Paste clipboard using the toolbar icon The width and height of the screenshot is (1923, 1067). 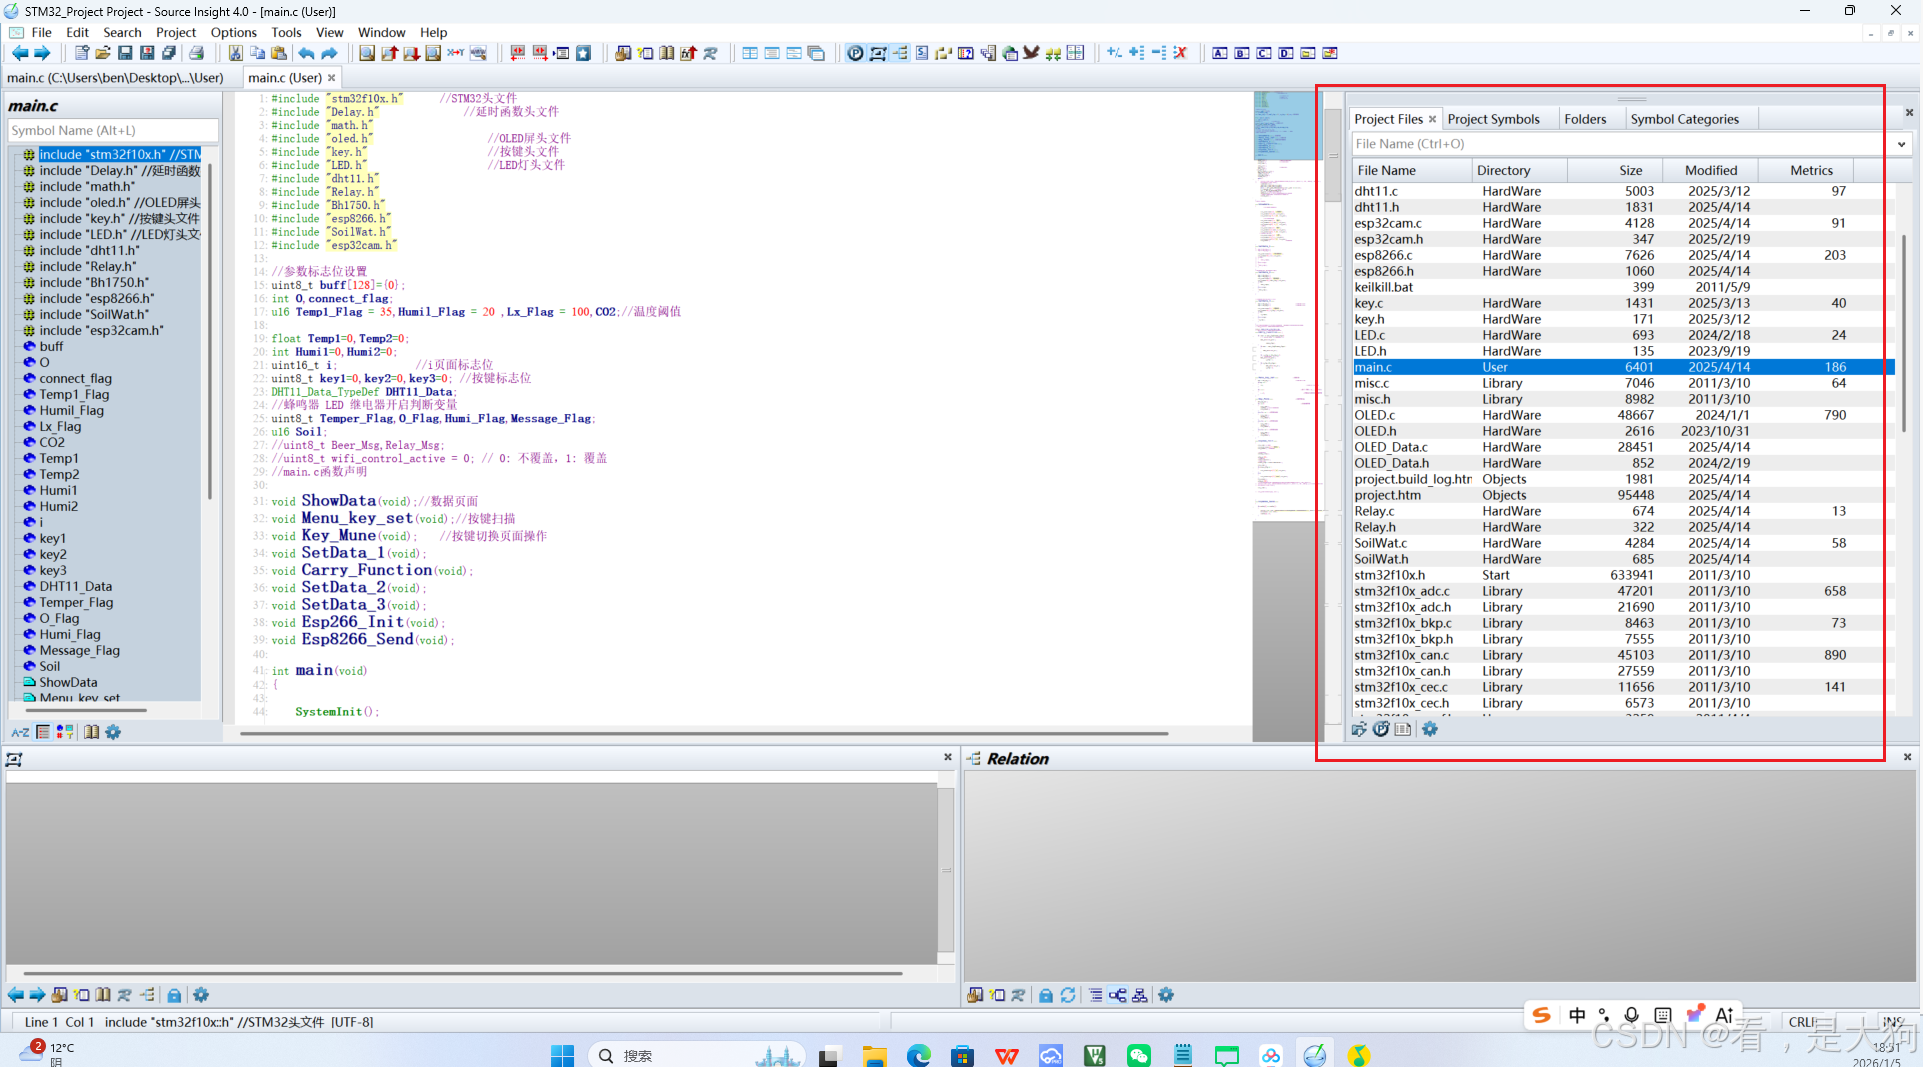tap(279, 53)
